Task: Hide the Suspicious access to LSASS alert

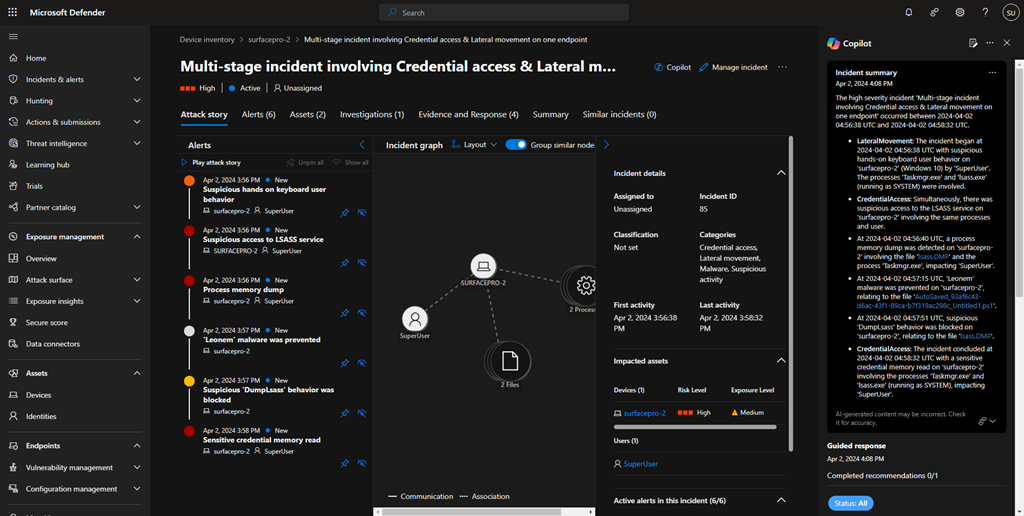Action: pos(362,263)
